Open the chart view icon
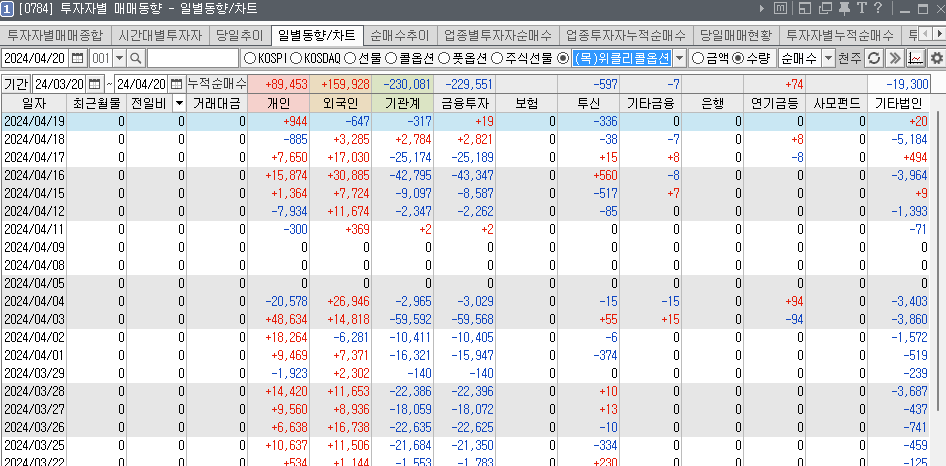 [x=916, y=58]
